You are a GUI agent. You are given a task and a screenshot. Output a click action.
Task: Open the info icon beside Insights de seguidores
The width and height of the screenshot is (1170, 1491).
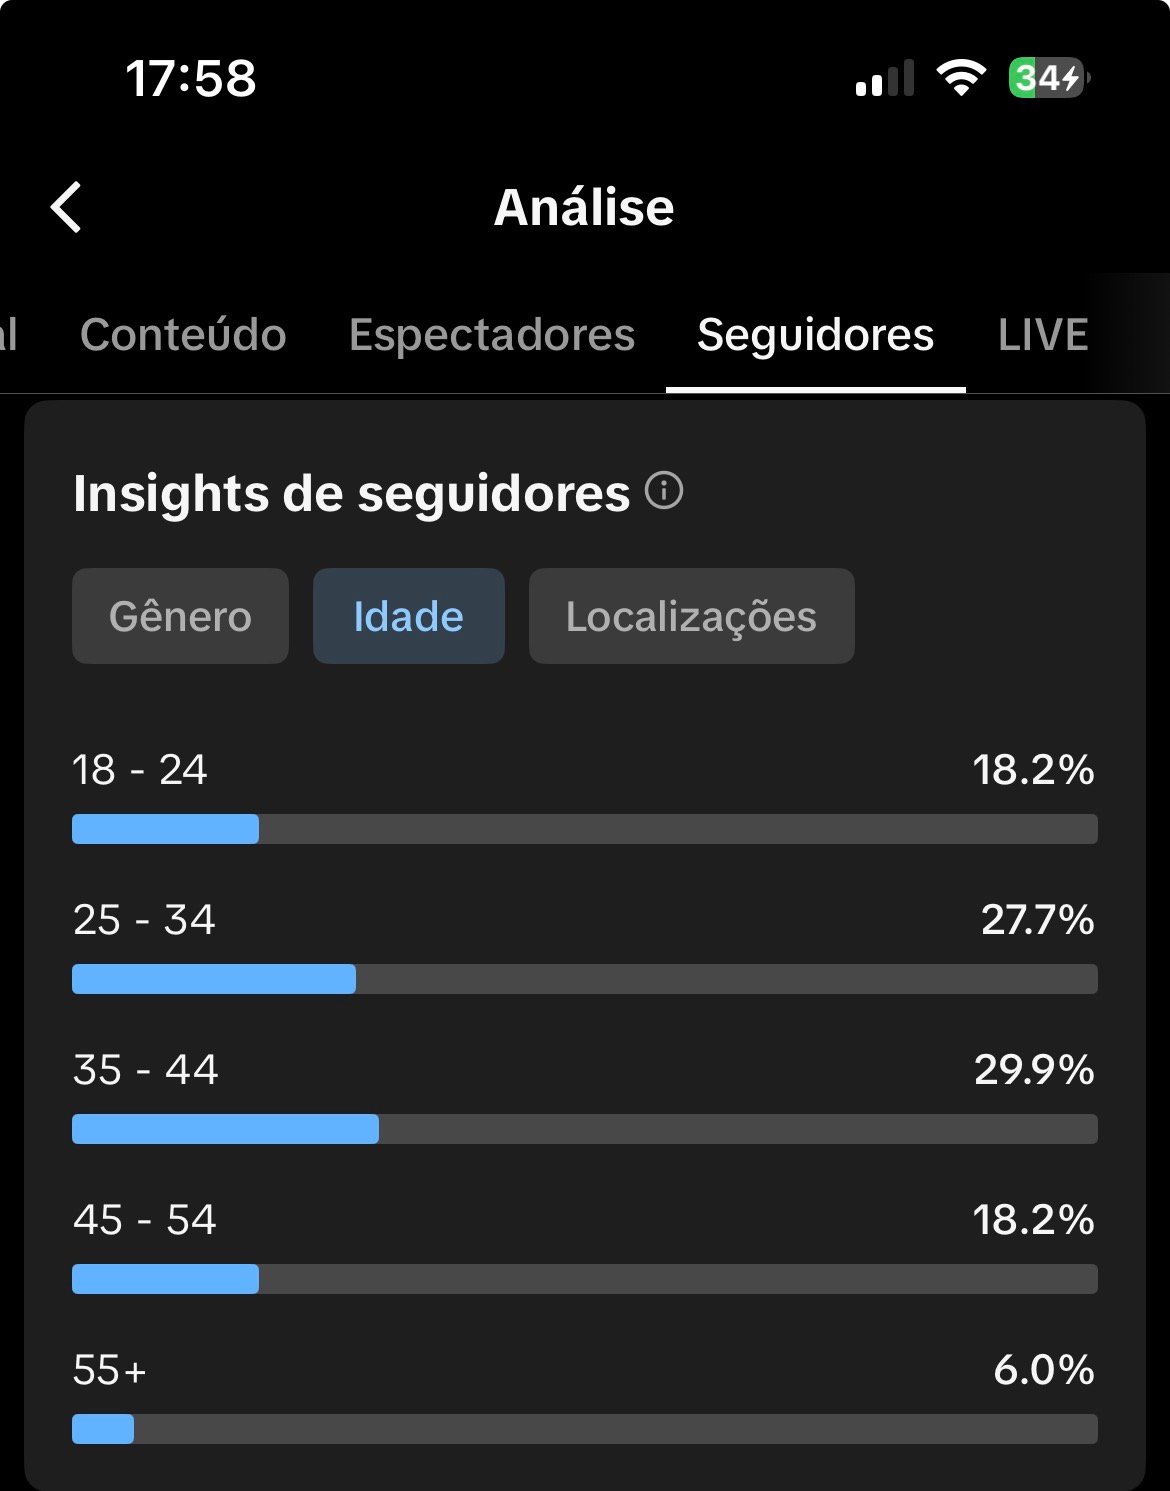pyautogui.click(x=664, y=491)
